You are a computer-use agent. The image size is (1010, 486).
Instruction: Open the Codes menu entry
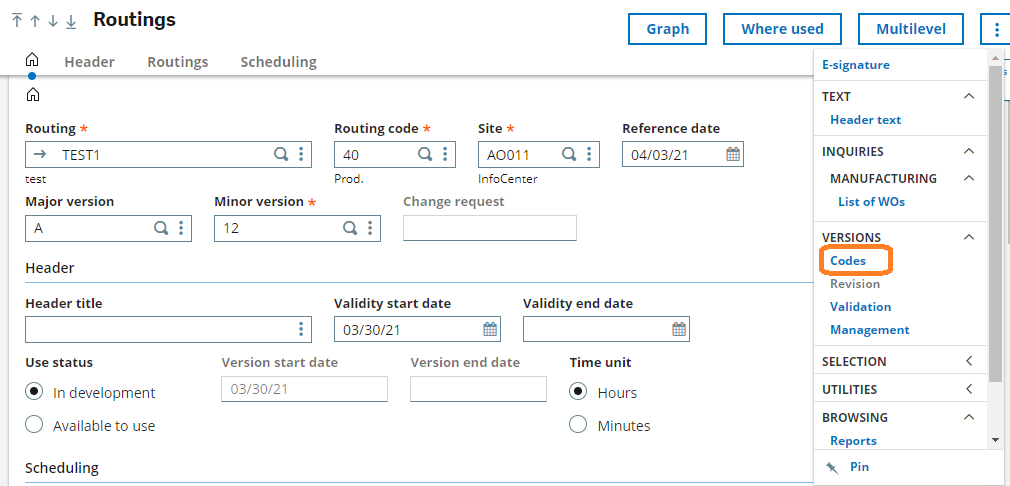(x=848, y=261)
